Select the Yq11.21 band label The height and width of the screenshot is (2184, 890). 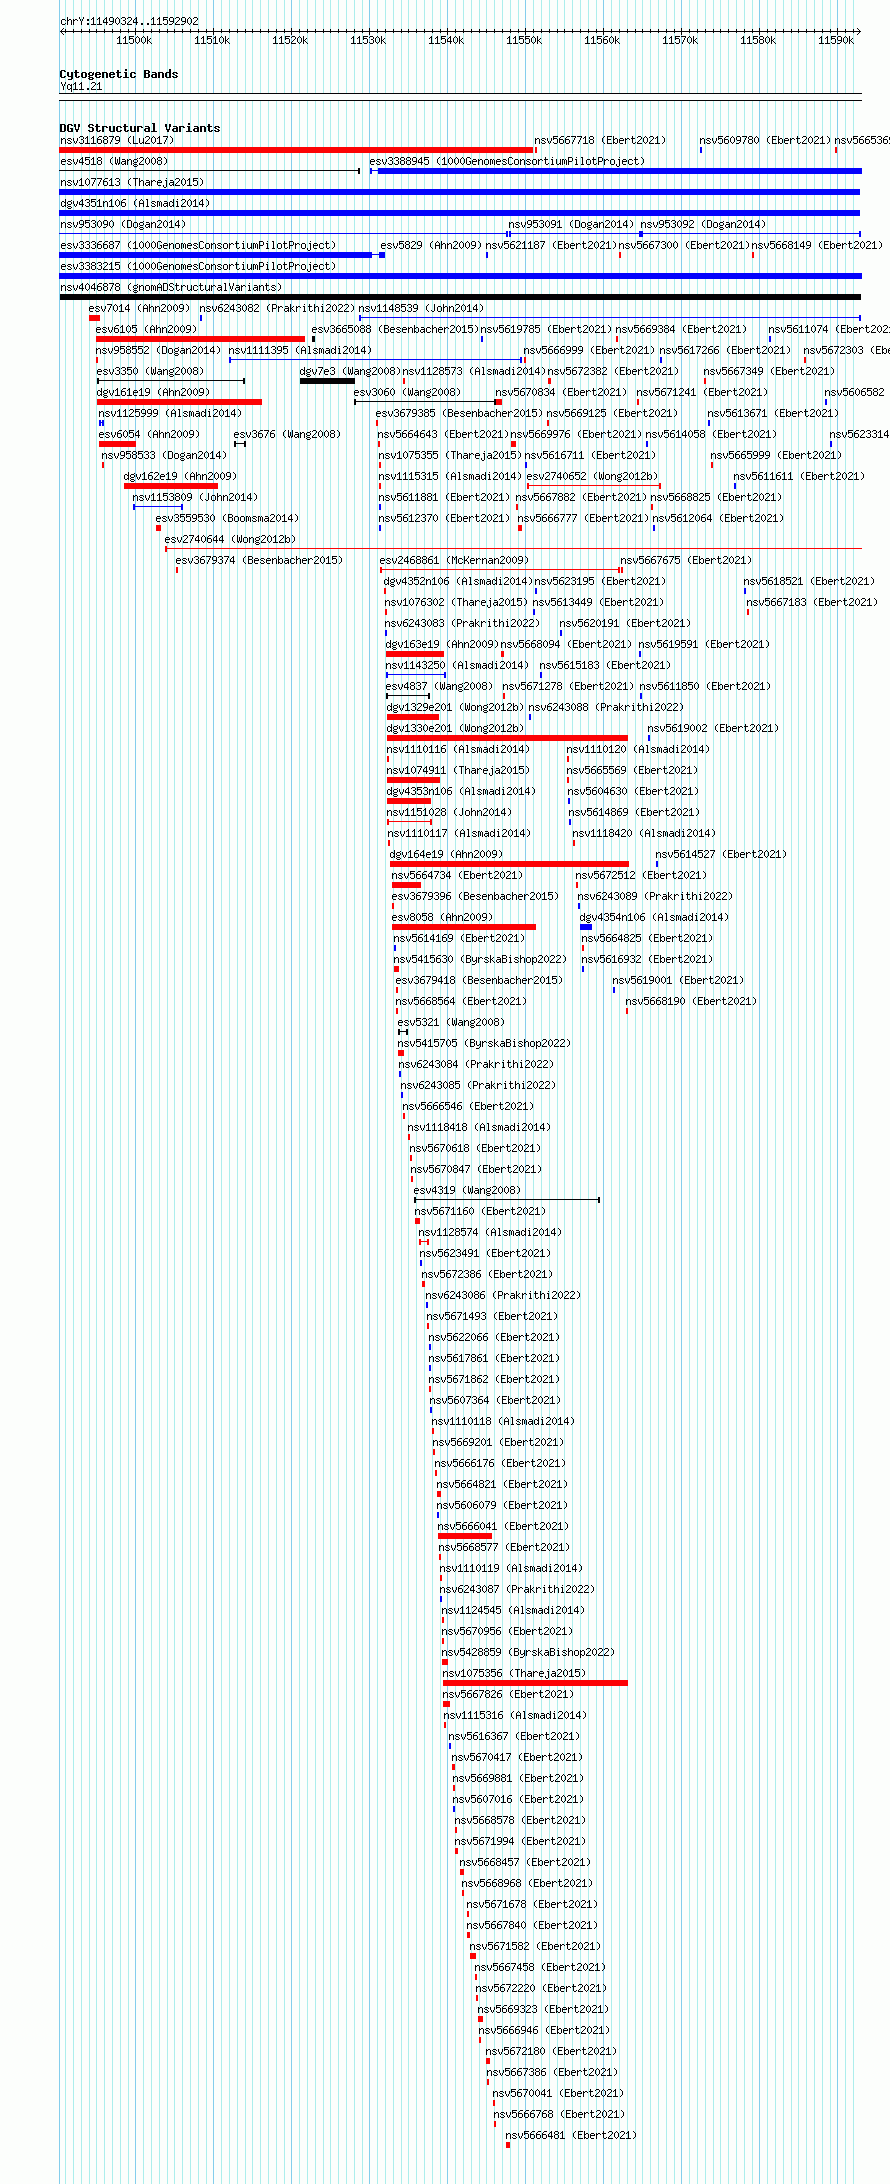tap(81, 87)
